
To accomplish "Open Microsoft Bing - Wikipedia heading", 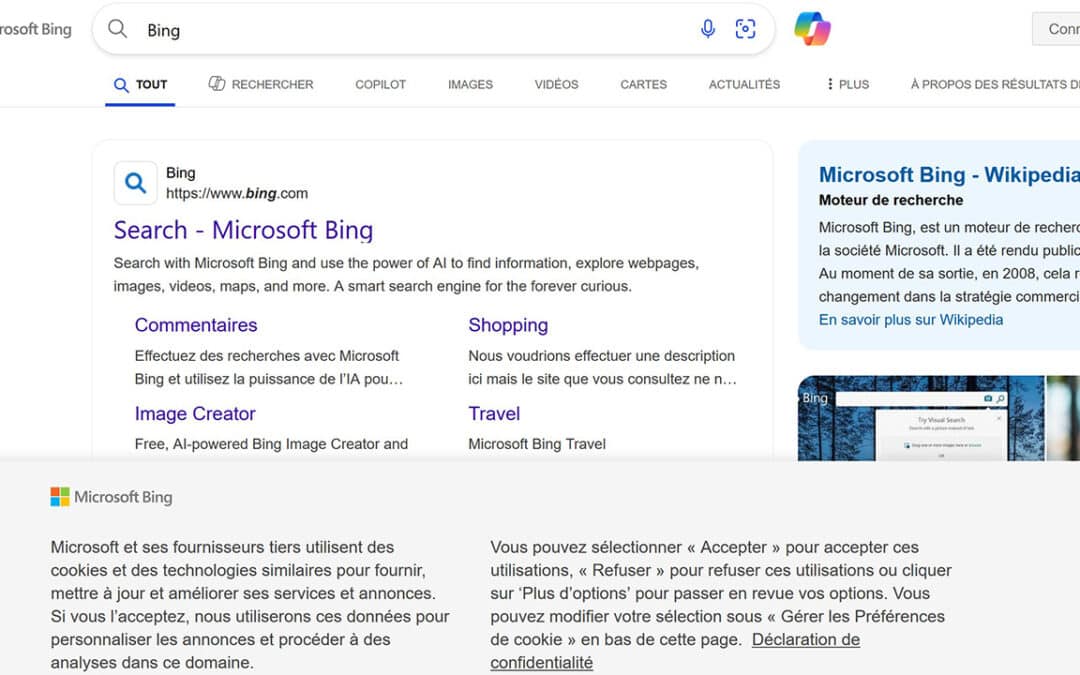I will coord(949,175).
